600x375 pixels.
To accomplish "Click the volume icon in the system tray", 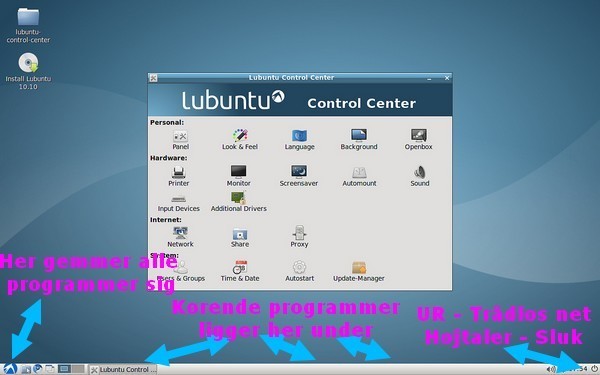I will [x=551, y=369].
